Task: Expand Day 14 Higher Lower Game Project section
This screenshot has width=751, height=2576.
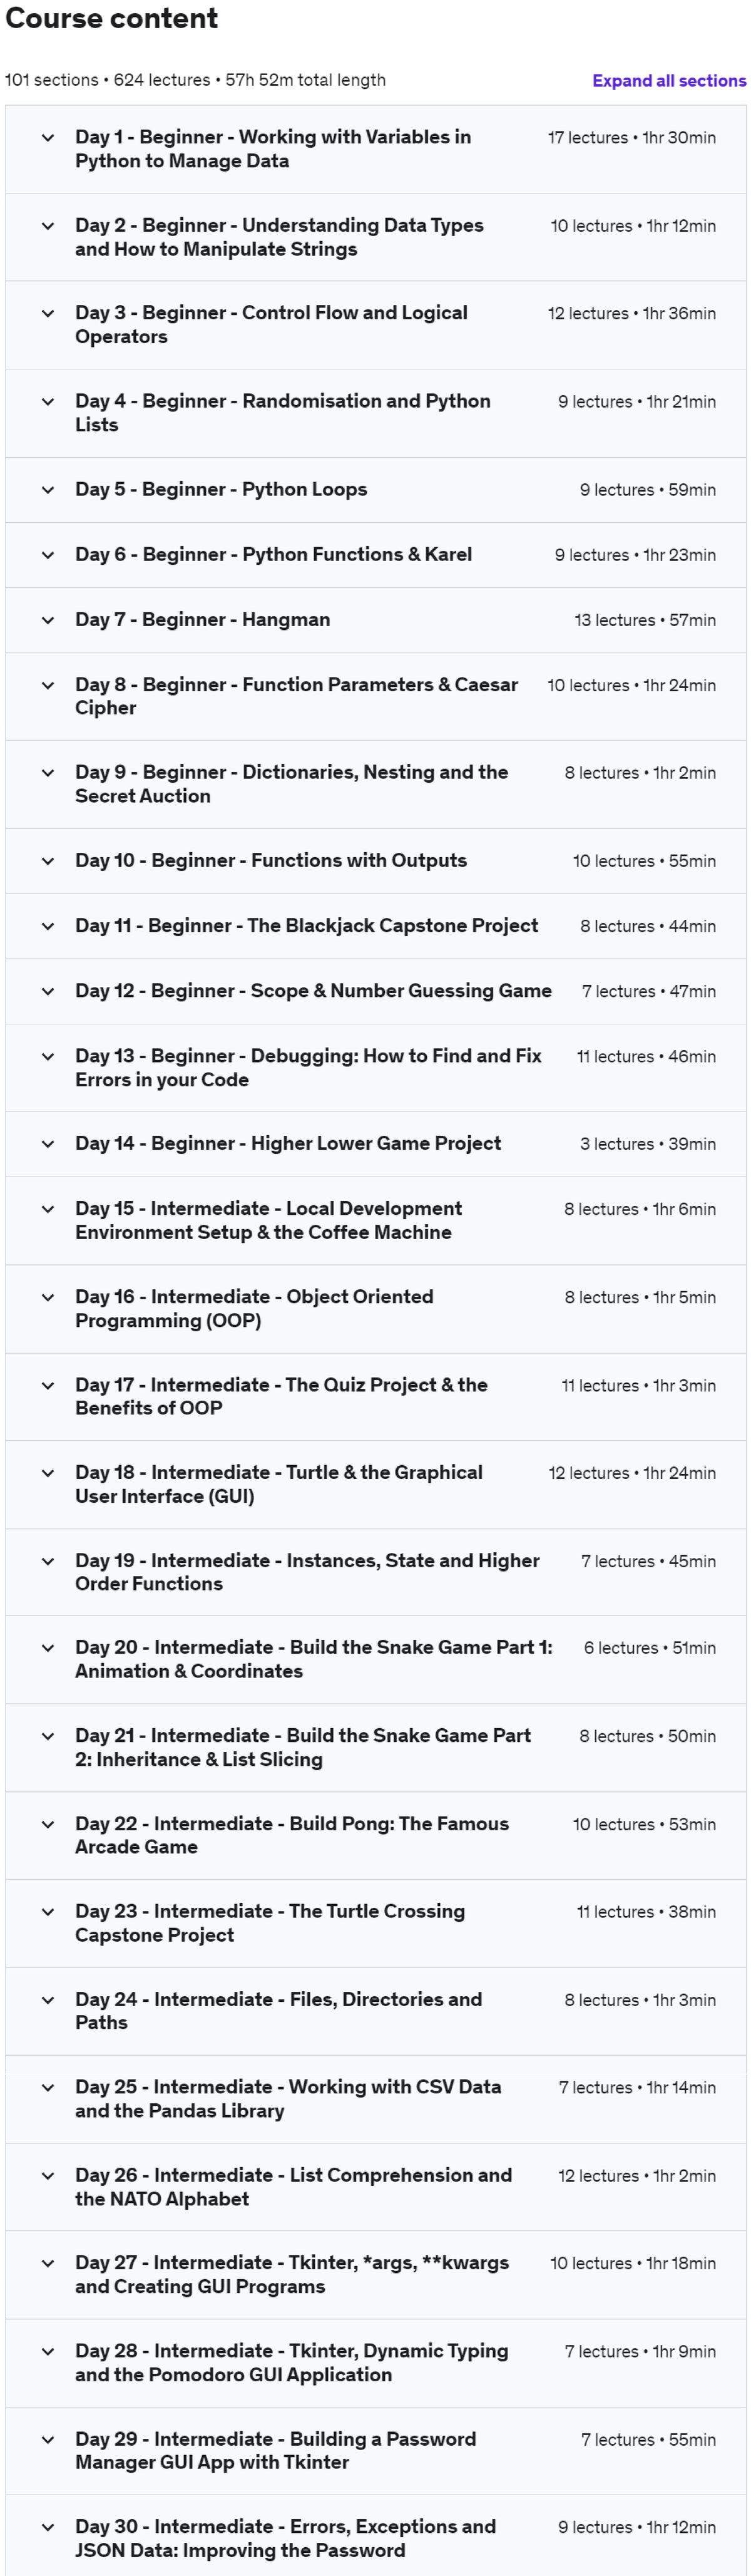Action: 289,1144
